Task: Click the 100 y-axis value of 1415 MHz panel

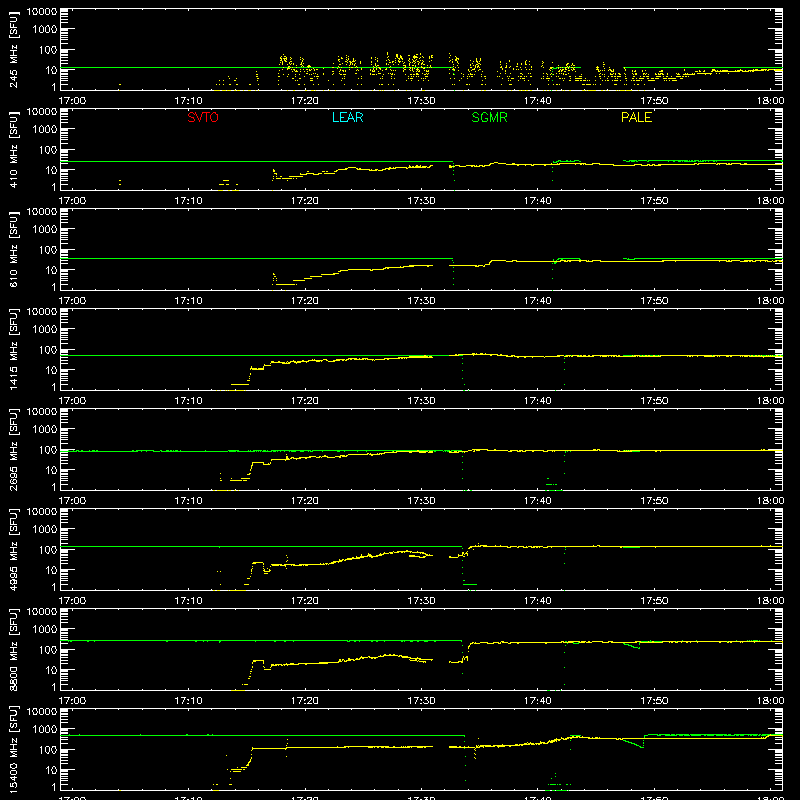Action: click(48, 350)
